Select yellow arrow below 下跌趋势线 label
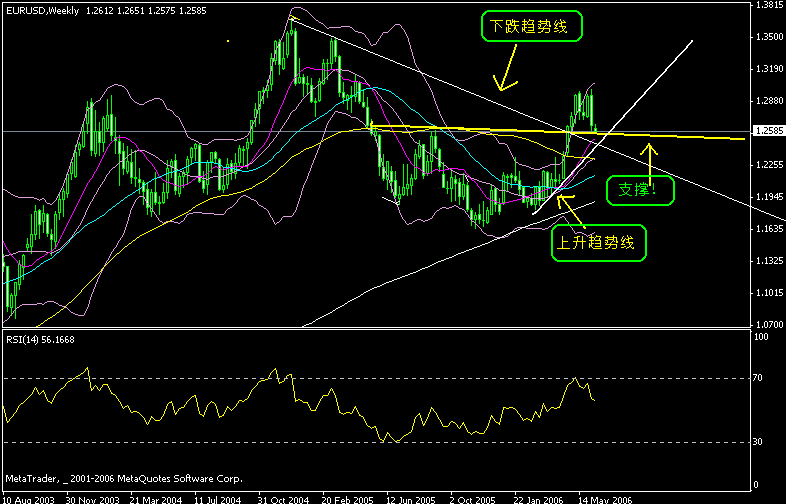The height and width of the screenshot is (504, 786). [507, 68]
